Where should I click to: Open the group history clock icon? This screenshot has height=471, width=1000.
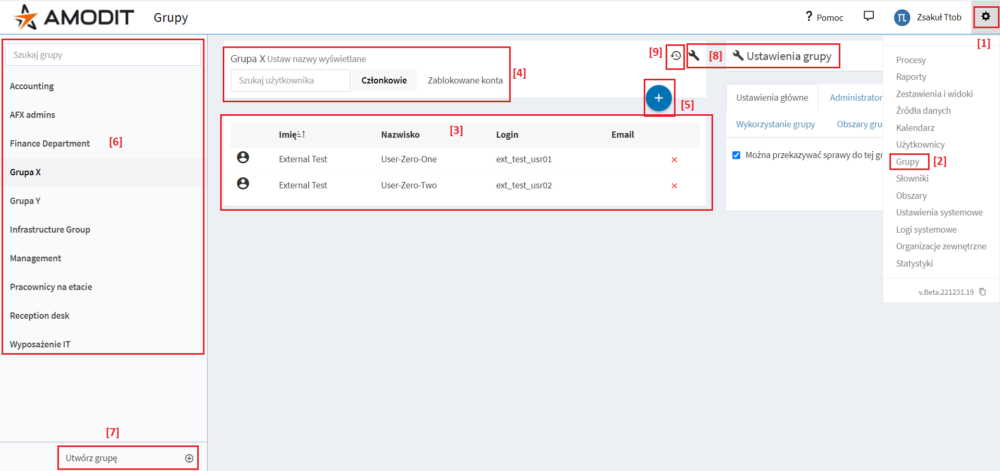(x=676, y=56)
